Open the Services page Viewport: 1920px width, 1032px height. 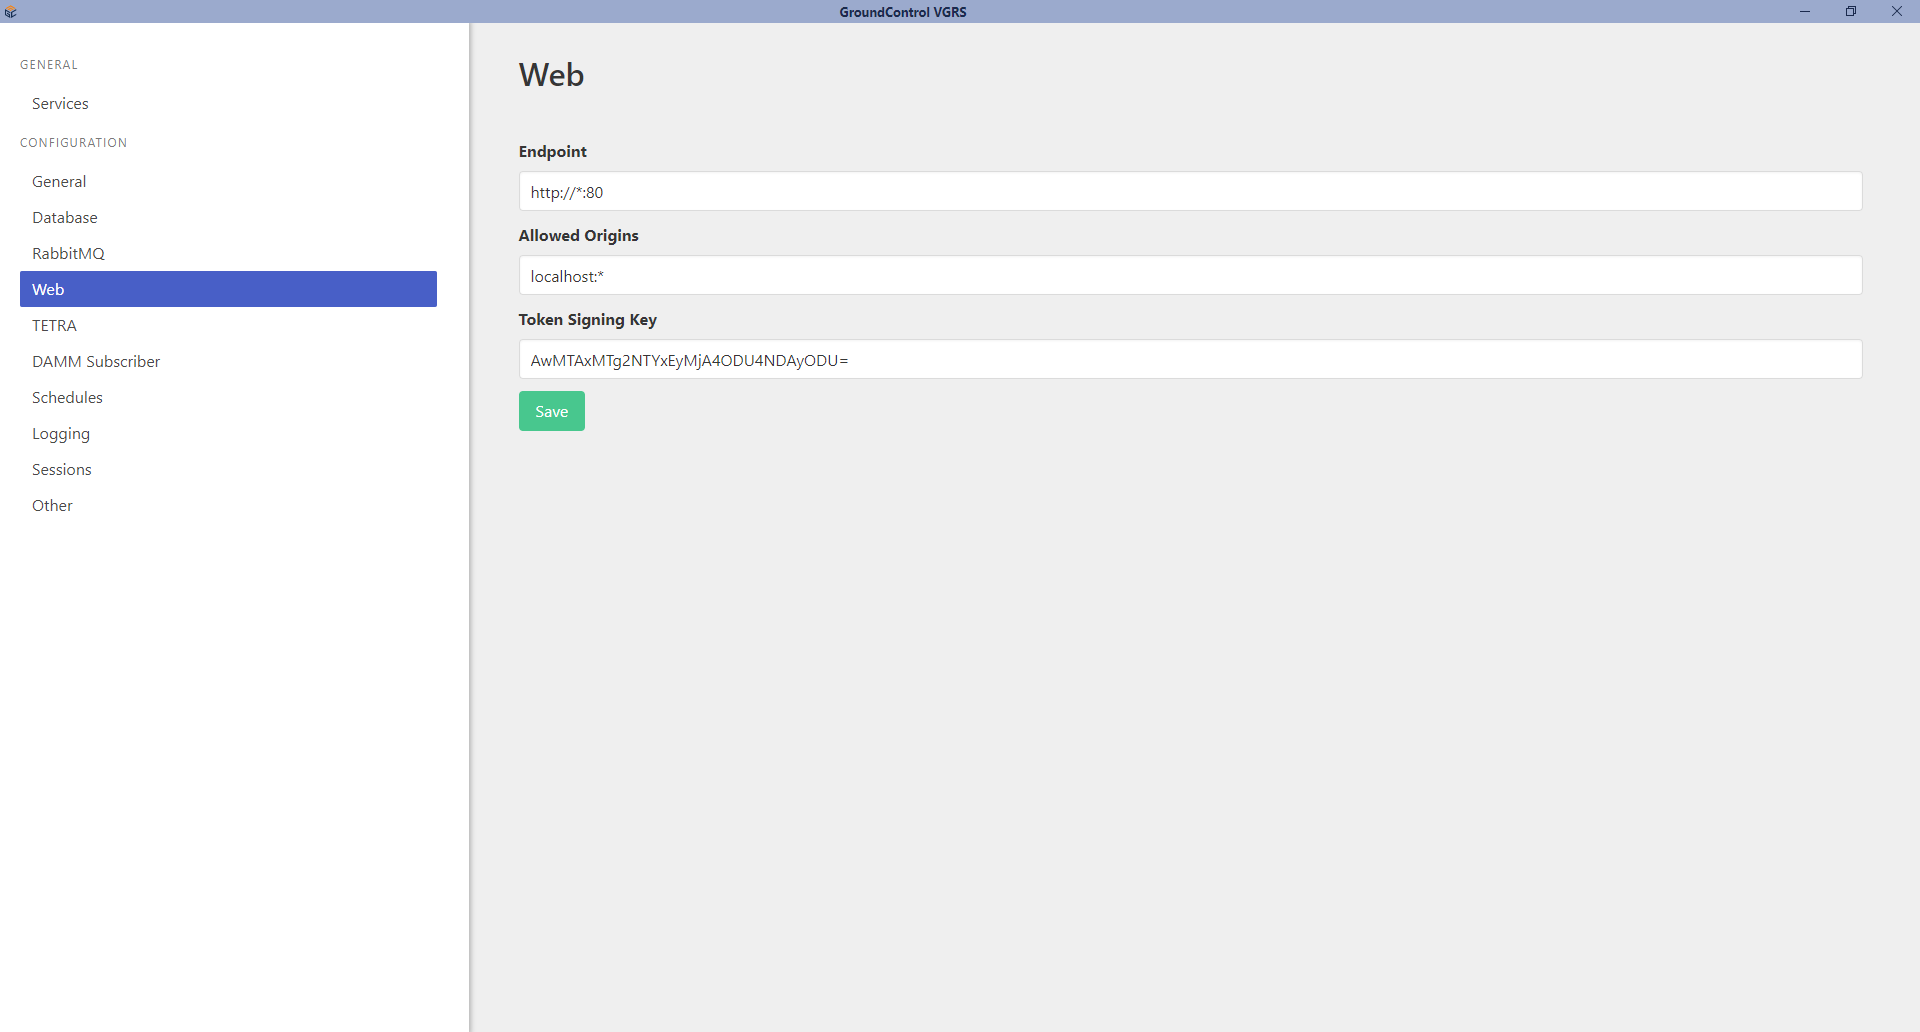coord(60,104)
